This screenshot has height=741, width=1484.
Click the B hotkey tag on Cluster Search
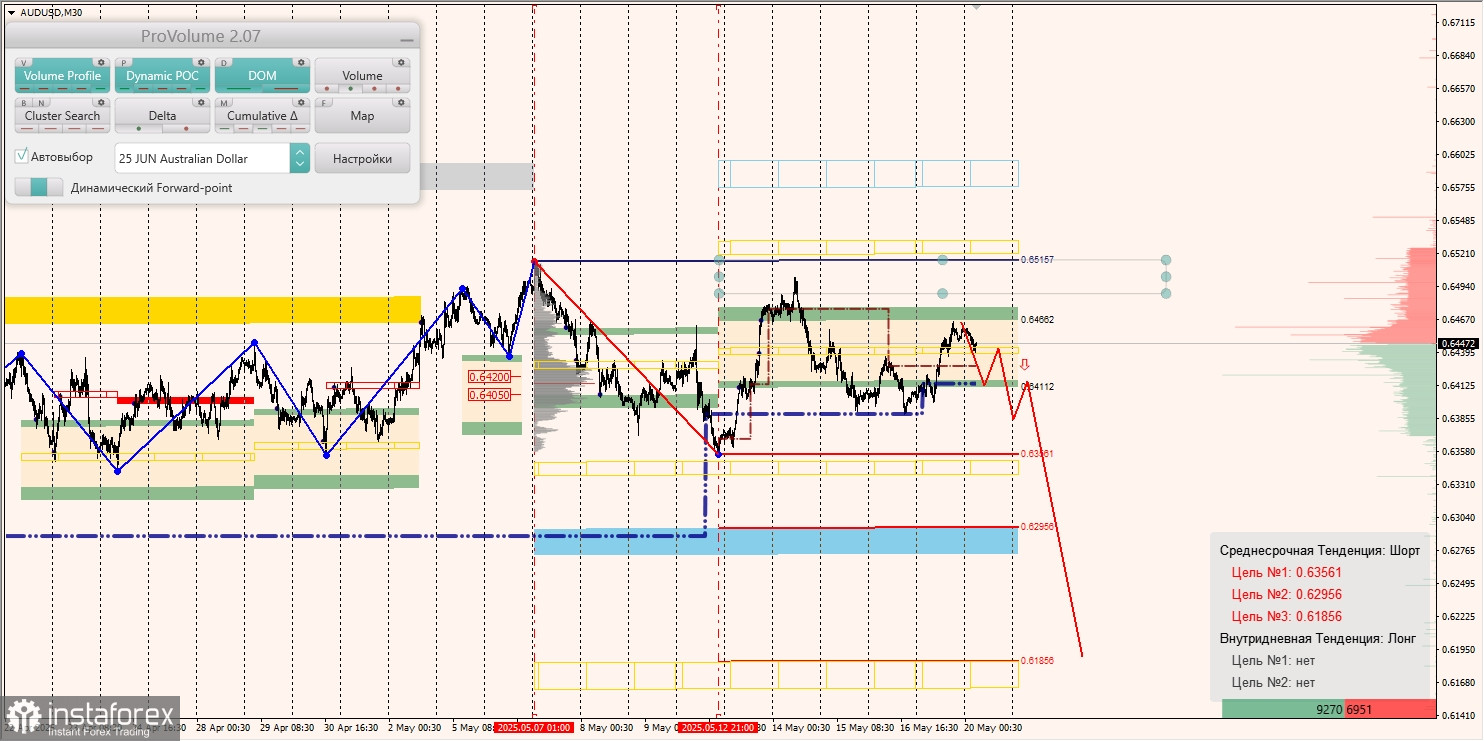tap(24, 102)
